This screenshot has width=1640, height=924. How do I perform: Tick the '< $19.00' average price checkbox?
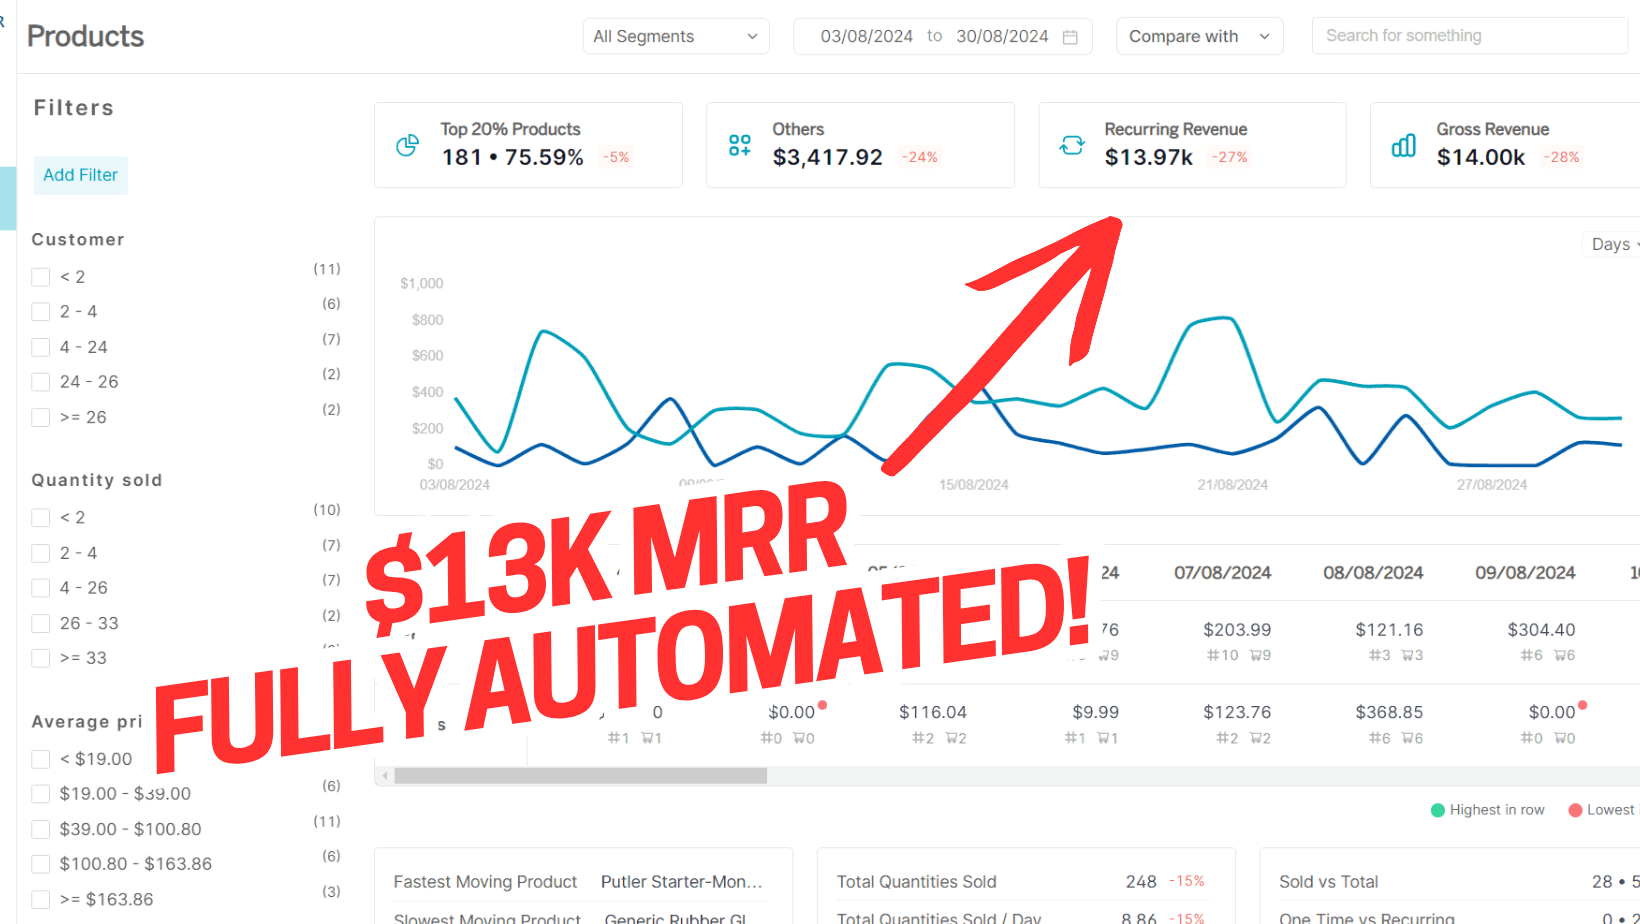41,759
